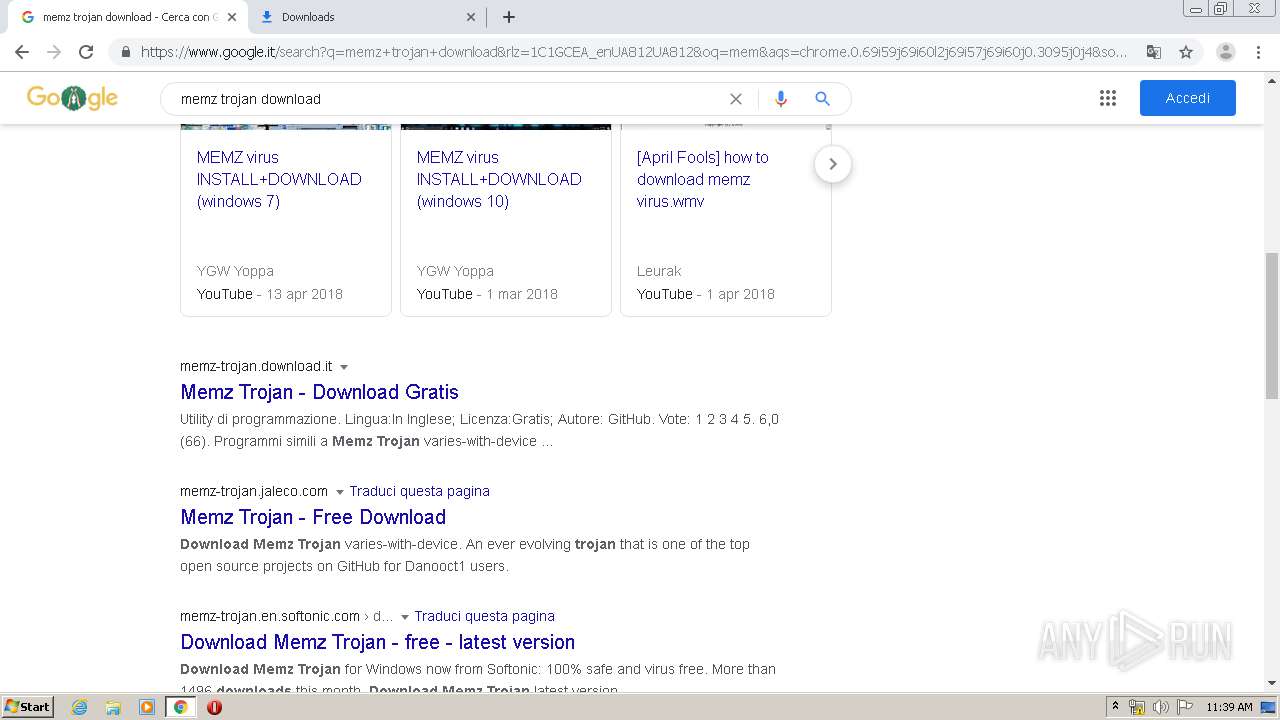1280x720 pixels.
Task: Open the file explorer taskbar icon
Action: (x=113, y=707)
